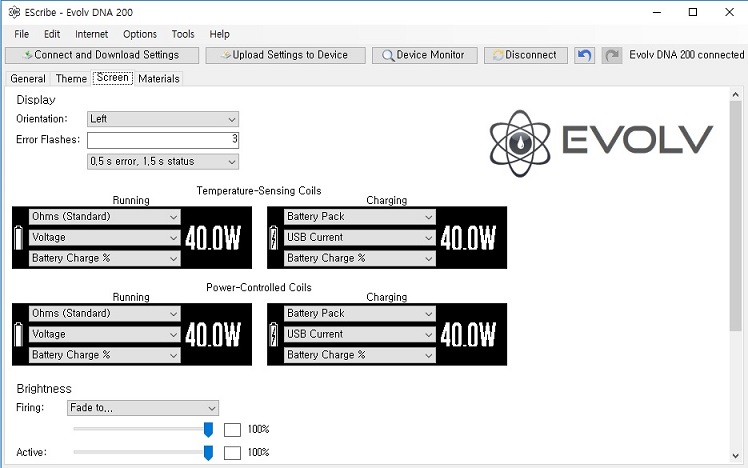748x468 pixels.
Task: Click charging battery icon in Temperature-Sensing Charging preview
Action: click(x=273, y=238)
